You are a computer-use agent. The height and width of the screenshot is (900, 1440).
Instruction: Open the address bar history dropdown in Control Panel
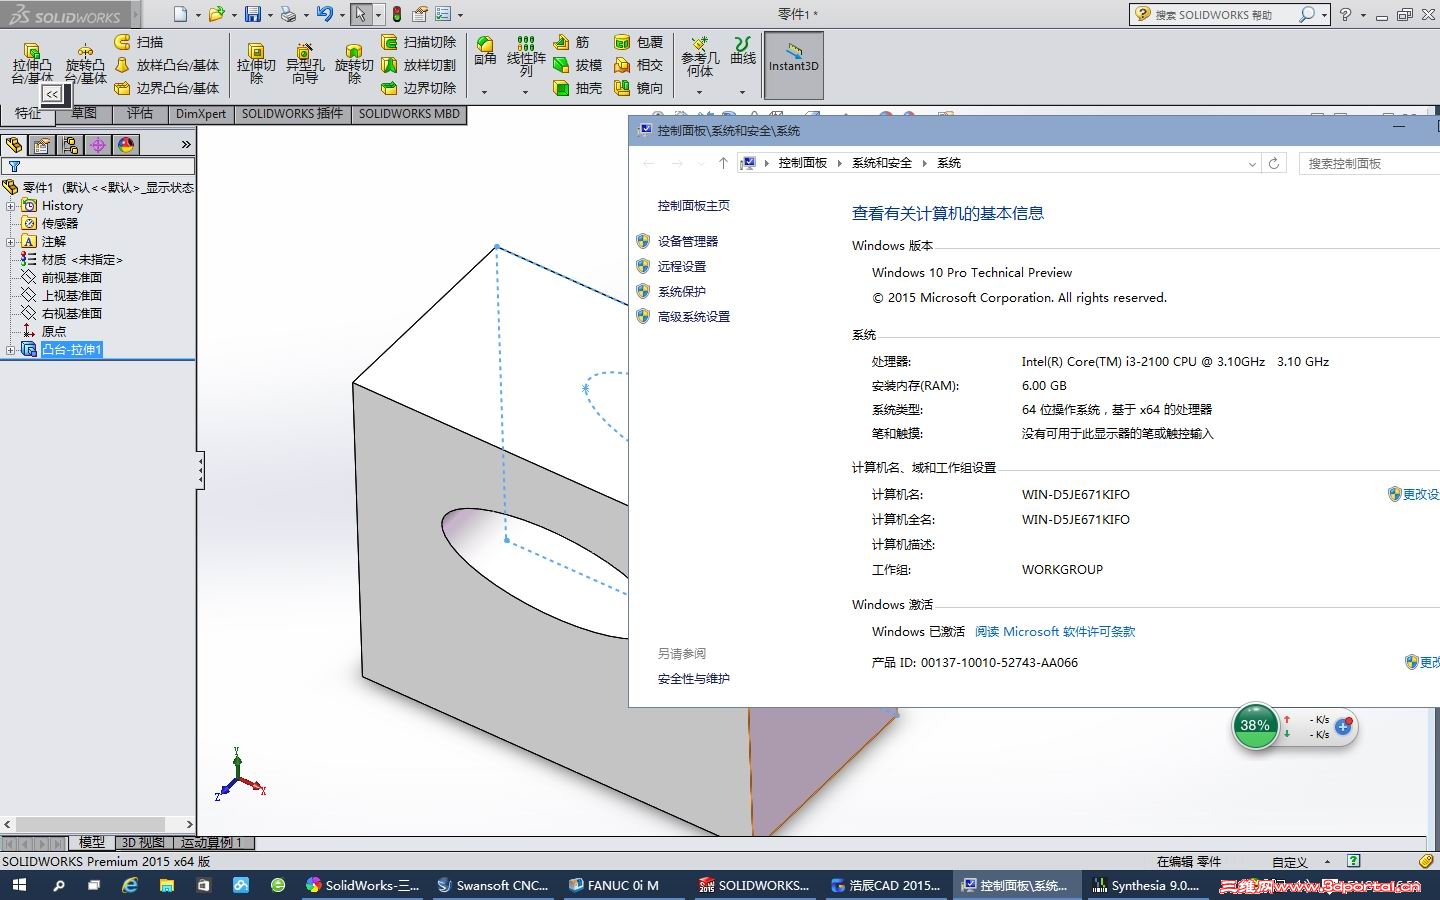(x=1252, y=164)
